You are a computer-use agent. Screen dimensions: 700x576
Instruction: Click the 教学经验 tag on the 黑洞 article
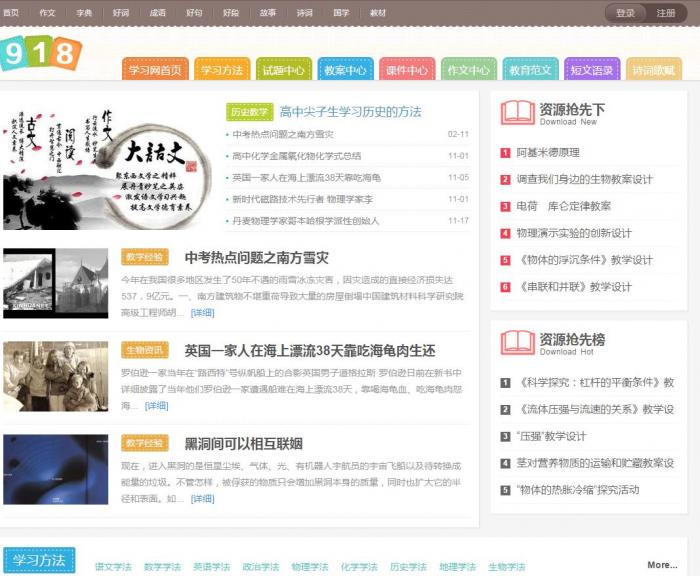point(145,443)
